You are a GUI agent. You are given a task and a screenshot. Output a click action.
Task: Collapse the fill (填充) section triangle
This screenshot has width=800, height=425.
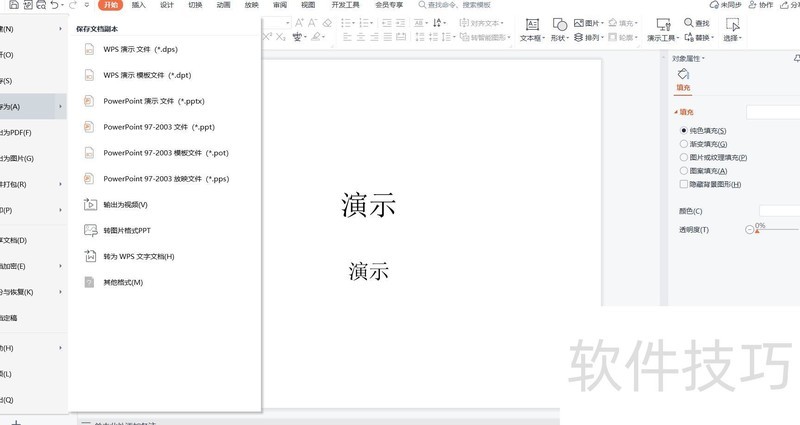676,112
